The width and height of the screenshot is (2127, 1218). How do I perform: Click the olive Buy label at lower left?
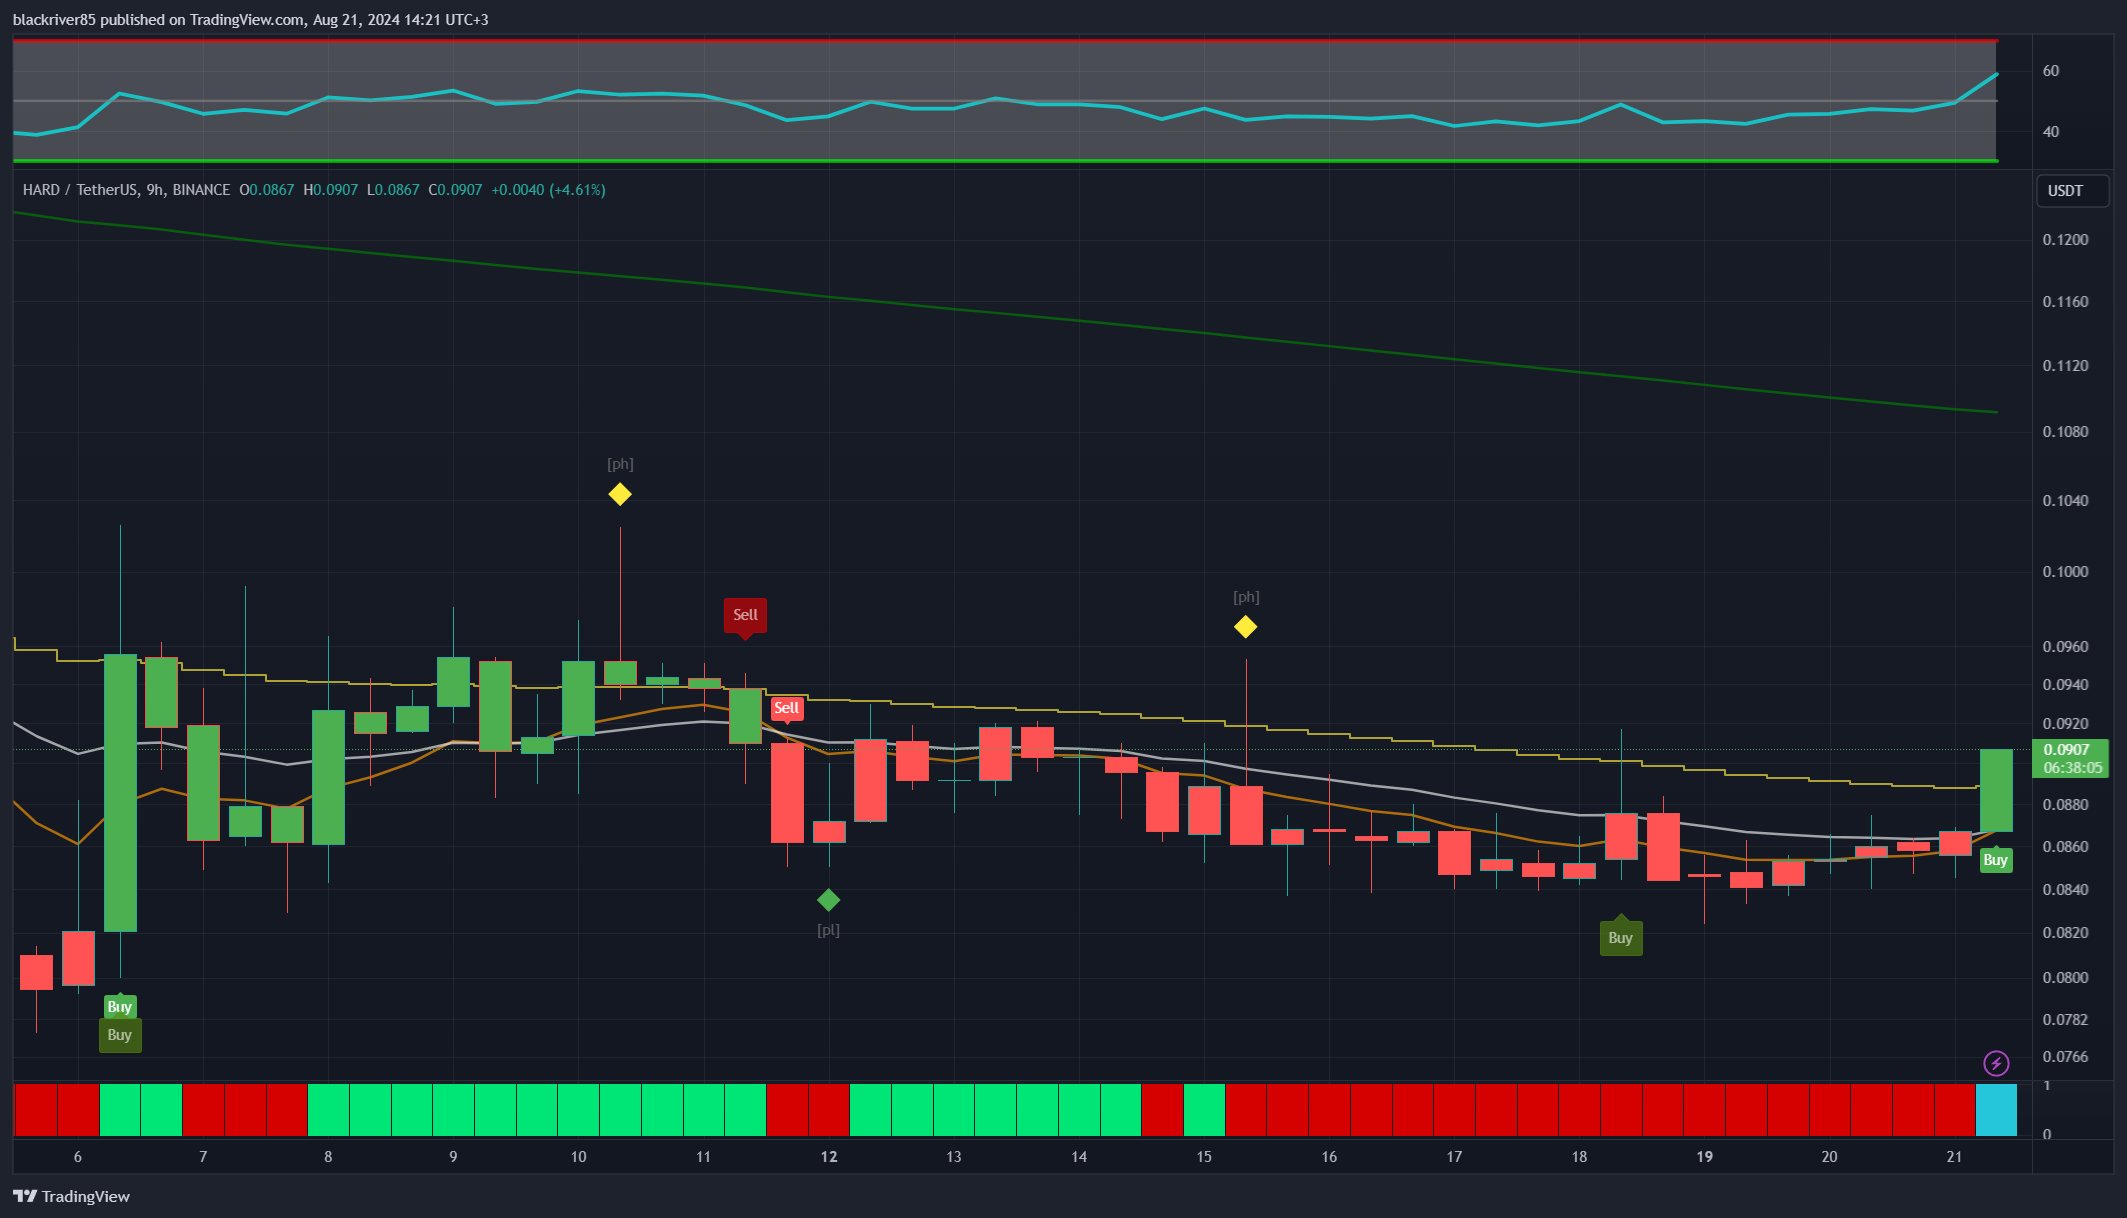pos(120,1035)
